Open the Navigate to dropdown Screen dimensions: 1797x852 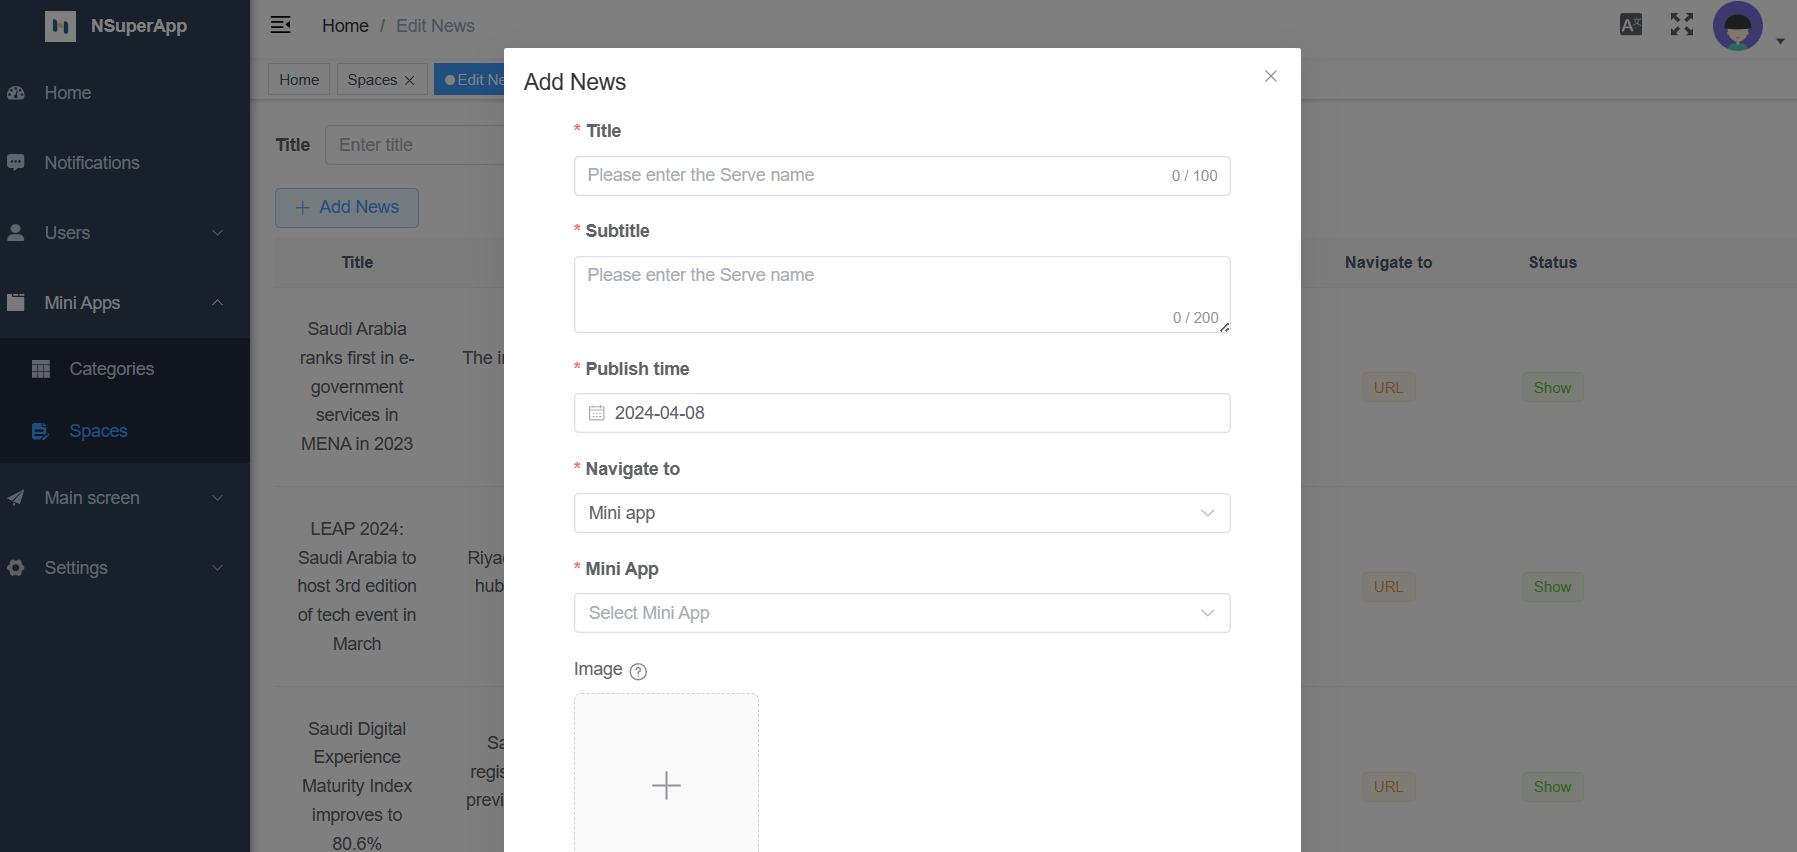click(901, 513)
